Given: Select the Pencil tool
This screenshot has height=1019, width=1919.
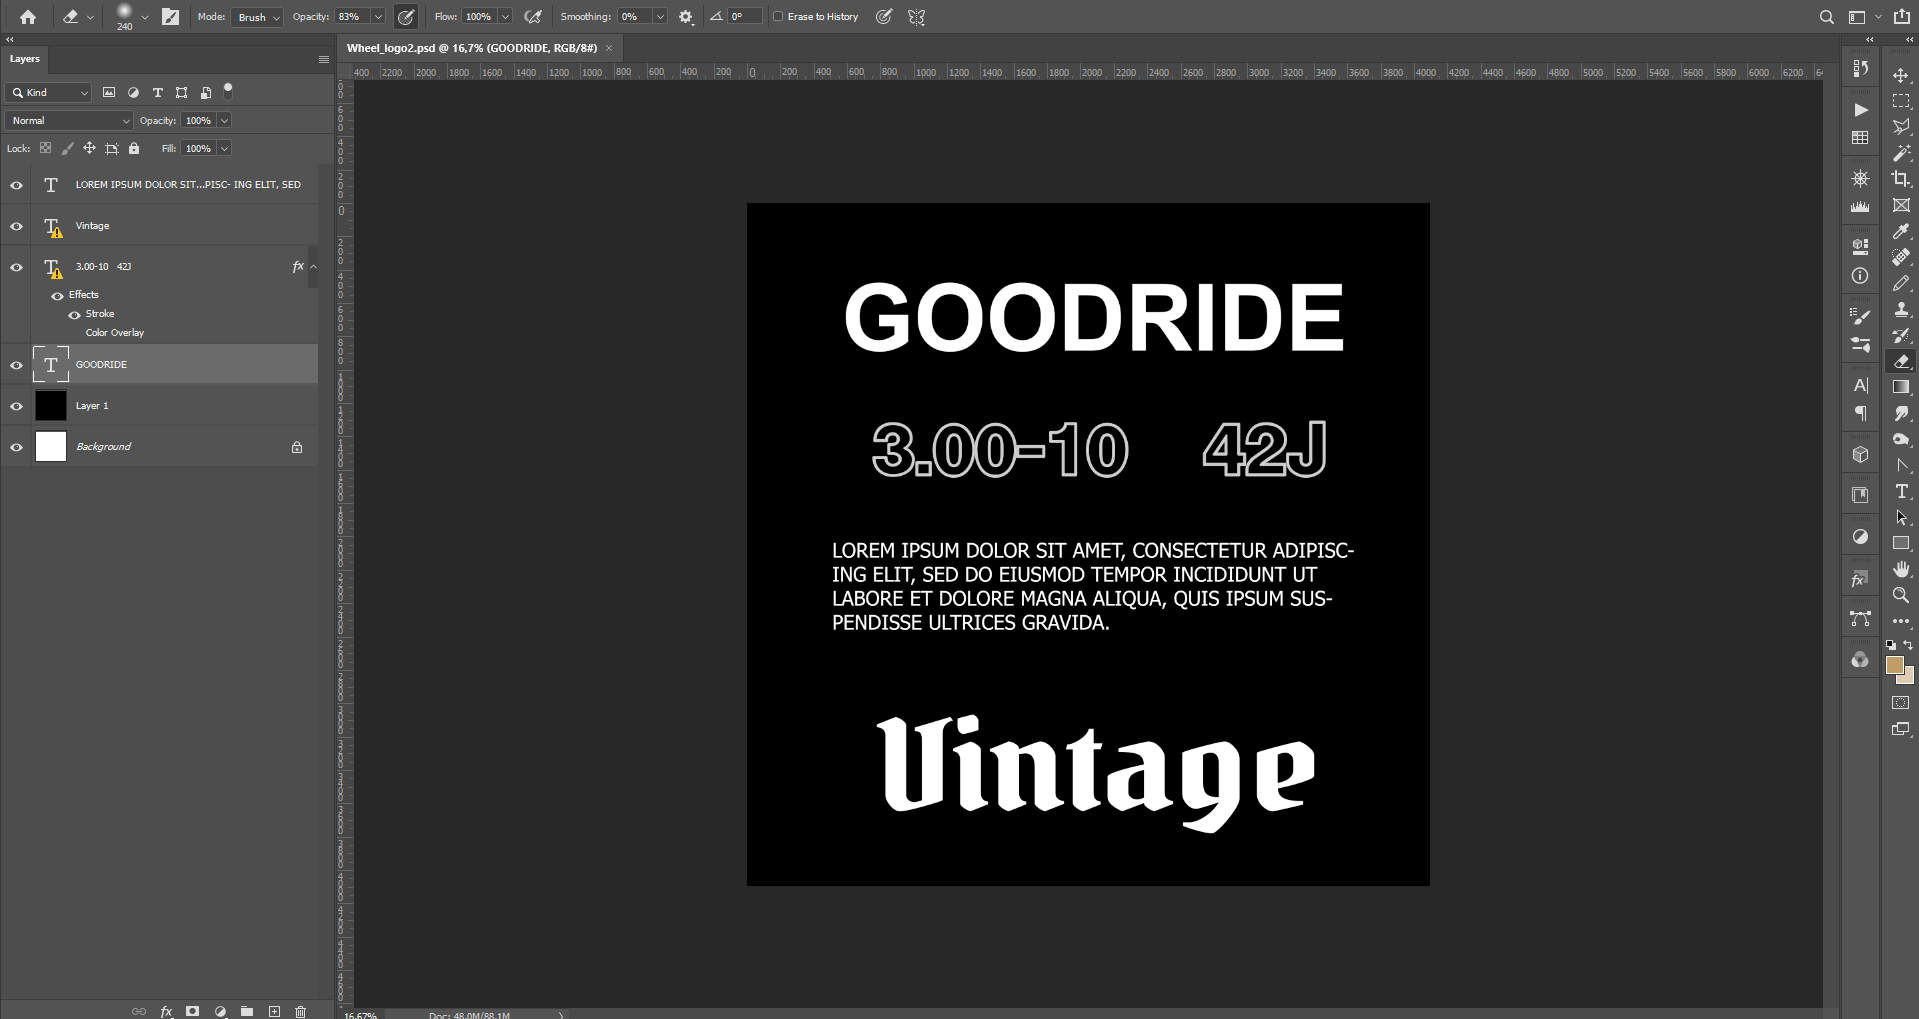Looking at the screenshot, I should coord(1900,284).
